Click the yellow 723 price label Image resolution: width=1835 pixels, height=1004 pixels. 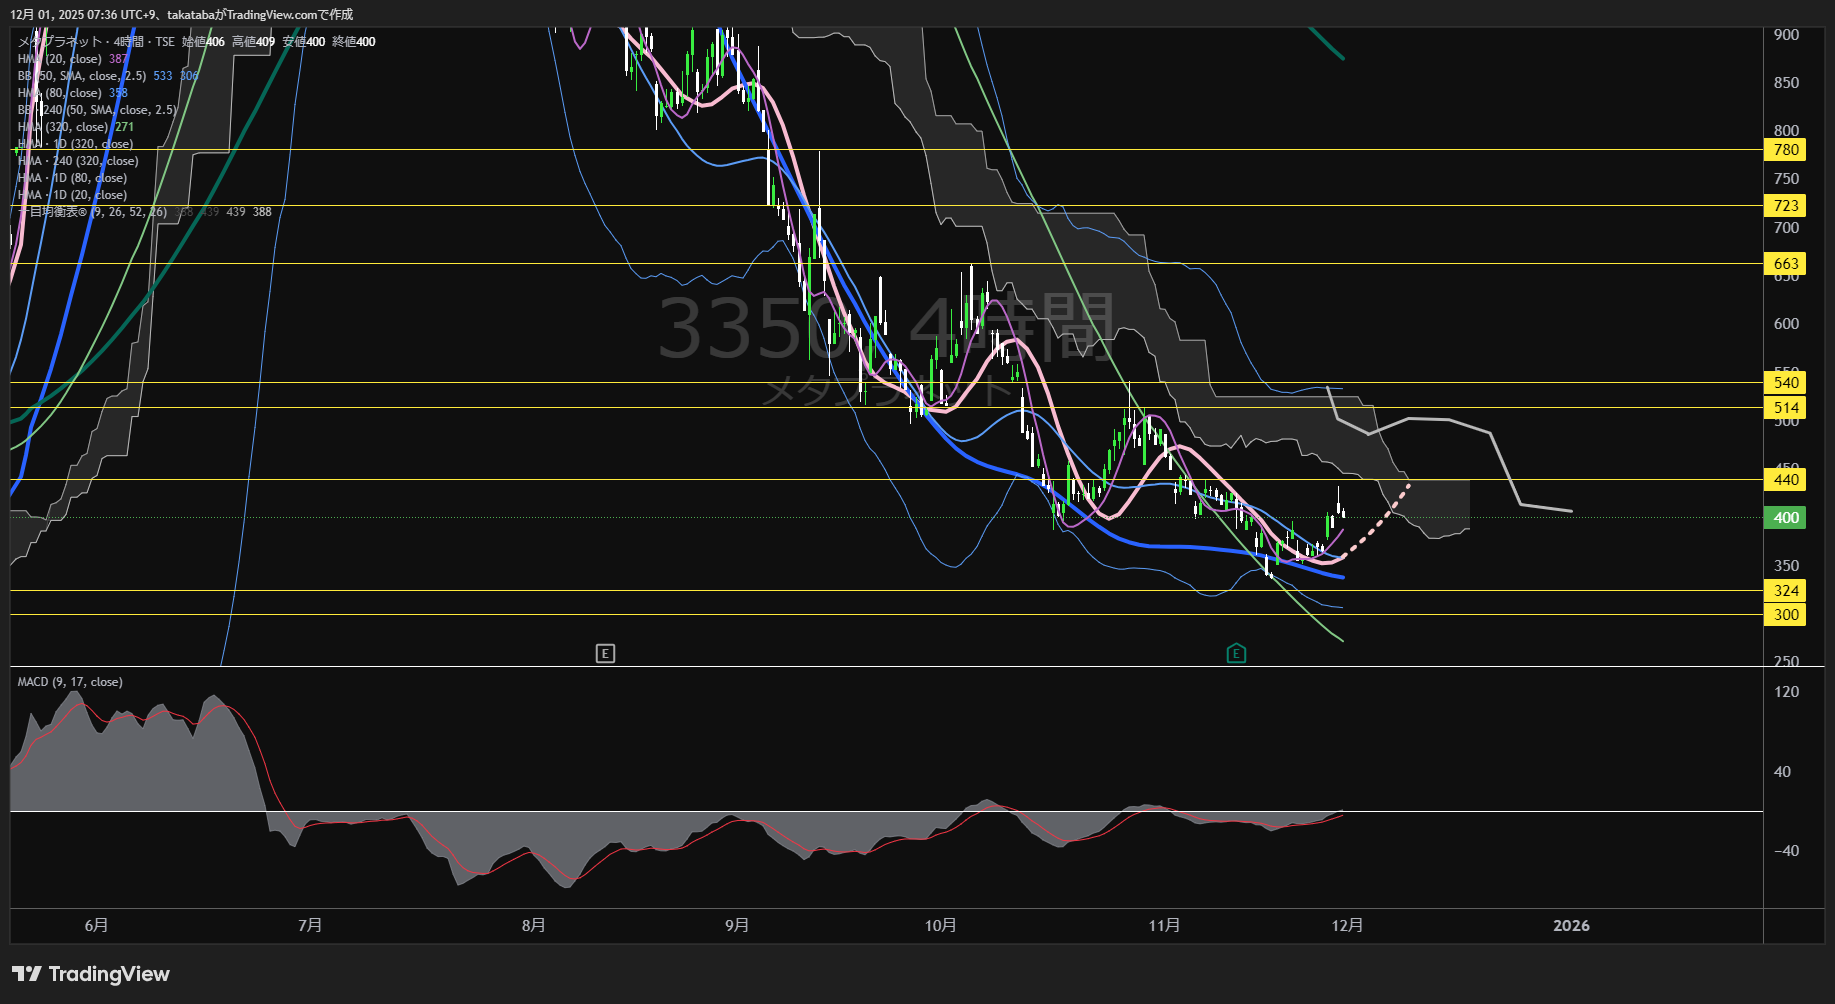(x=1785, y=206)
